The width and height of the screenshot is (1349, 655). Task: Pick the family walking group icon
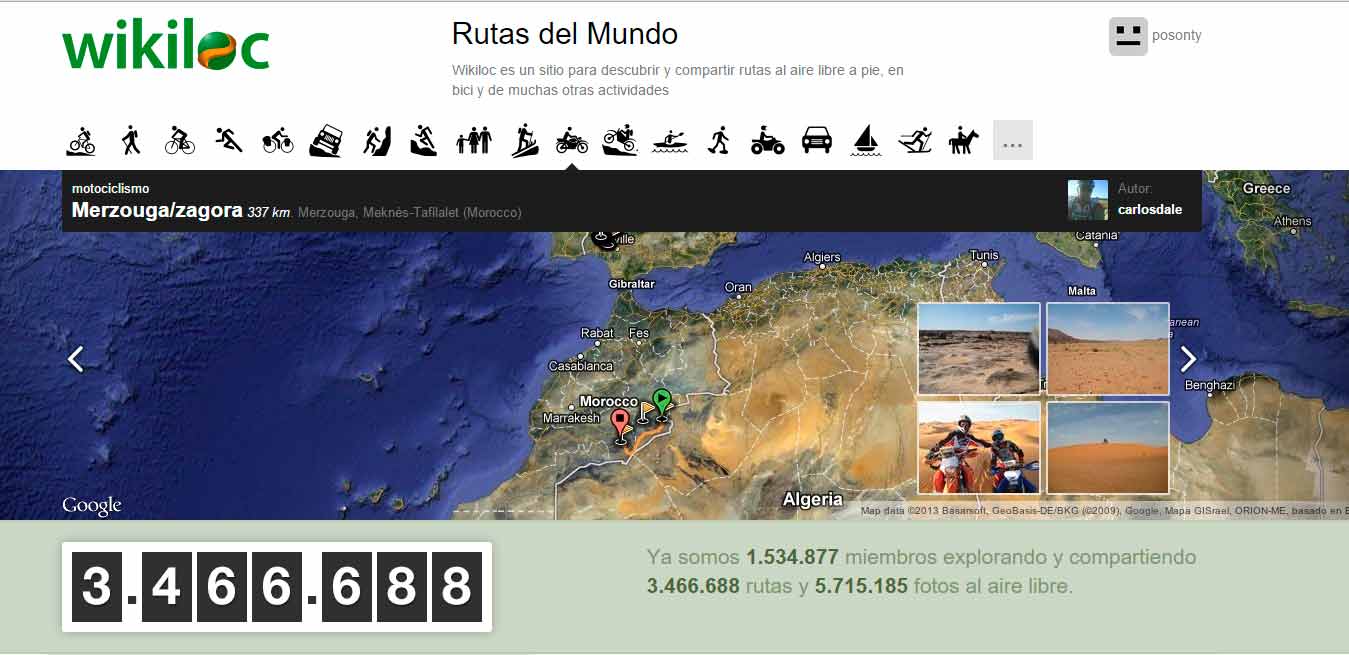click(x=474, y=141)
